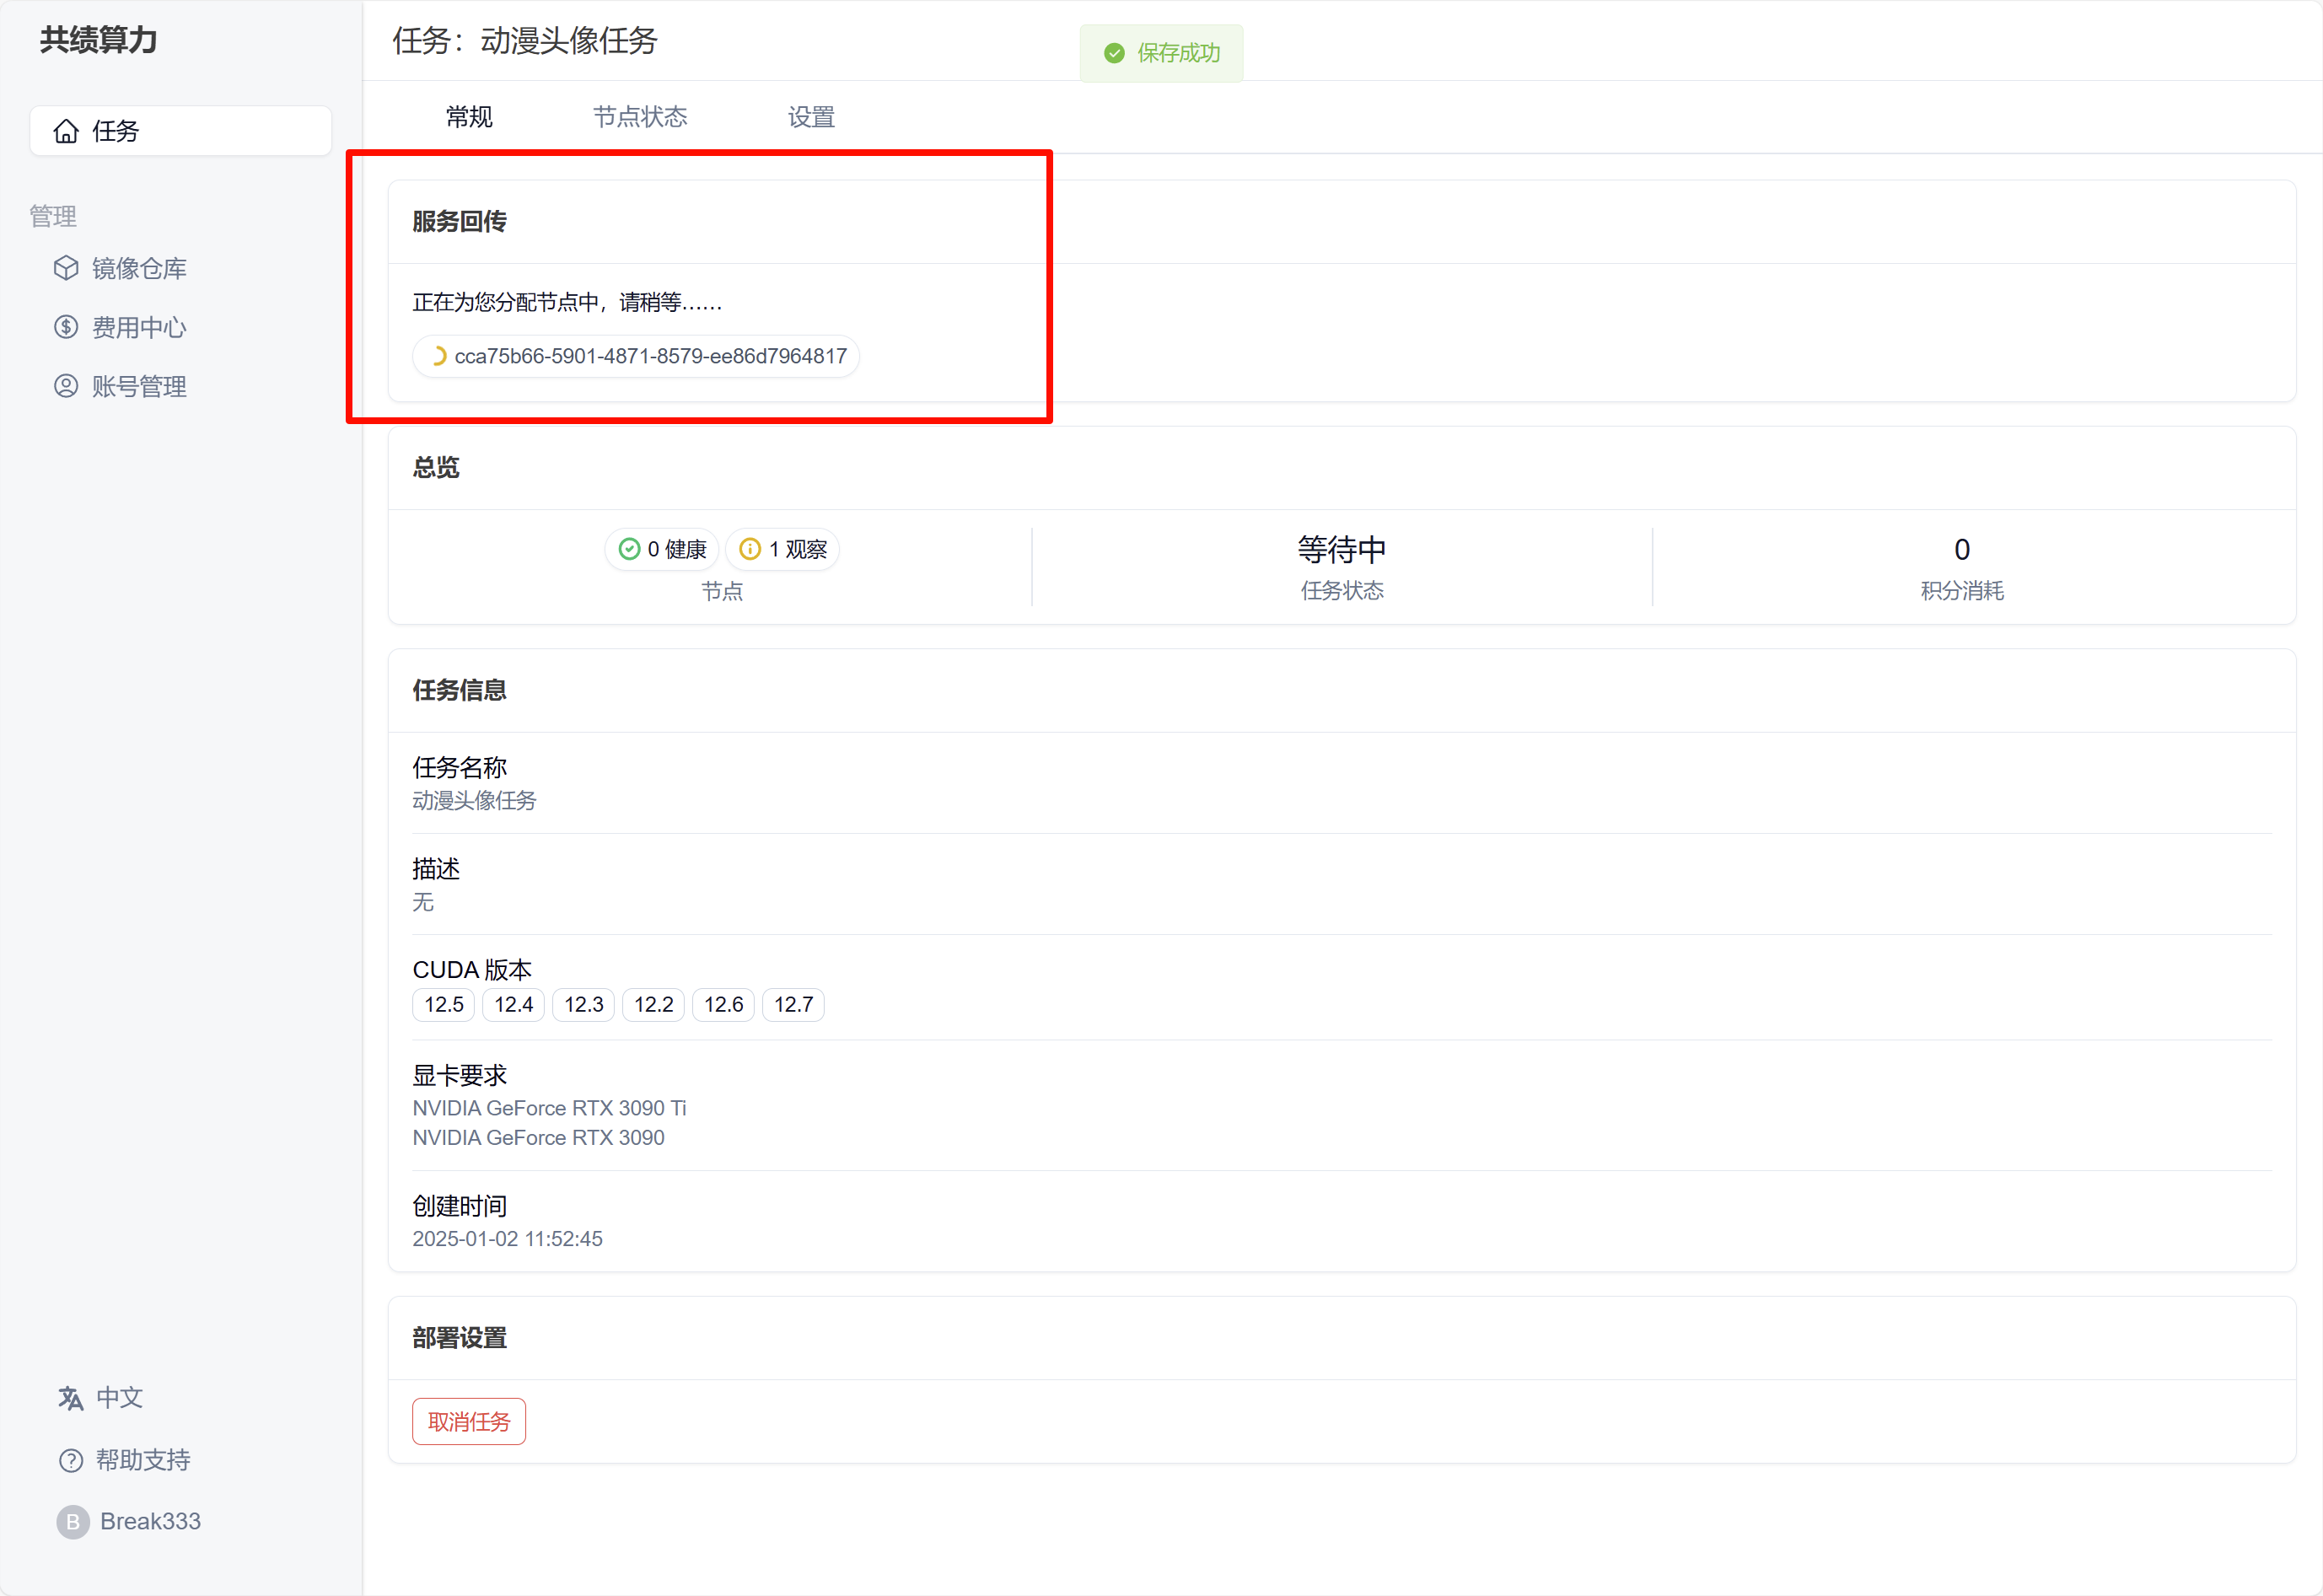Screen dimensions: 2323x1596
Task: Click the 描述 value 无
Action: pyautogui.click(x=423, y=902)
